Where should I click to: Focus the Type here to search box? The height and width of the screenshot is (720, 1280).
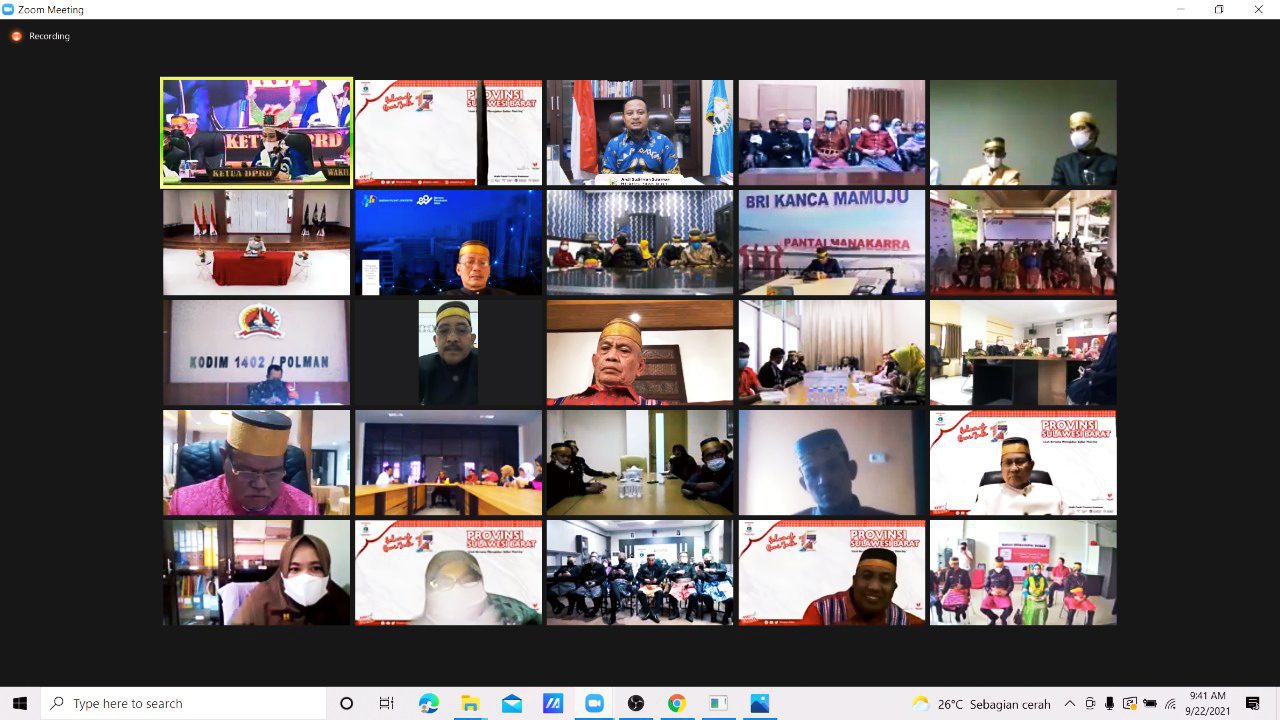click(x=184, y=703)
